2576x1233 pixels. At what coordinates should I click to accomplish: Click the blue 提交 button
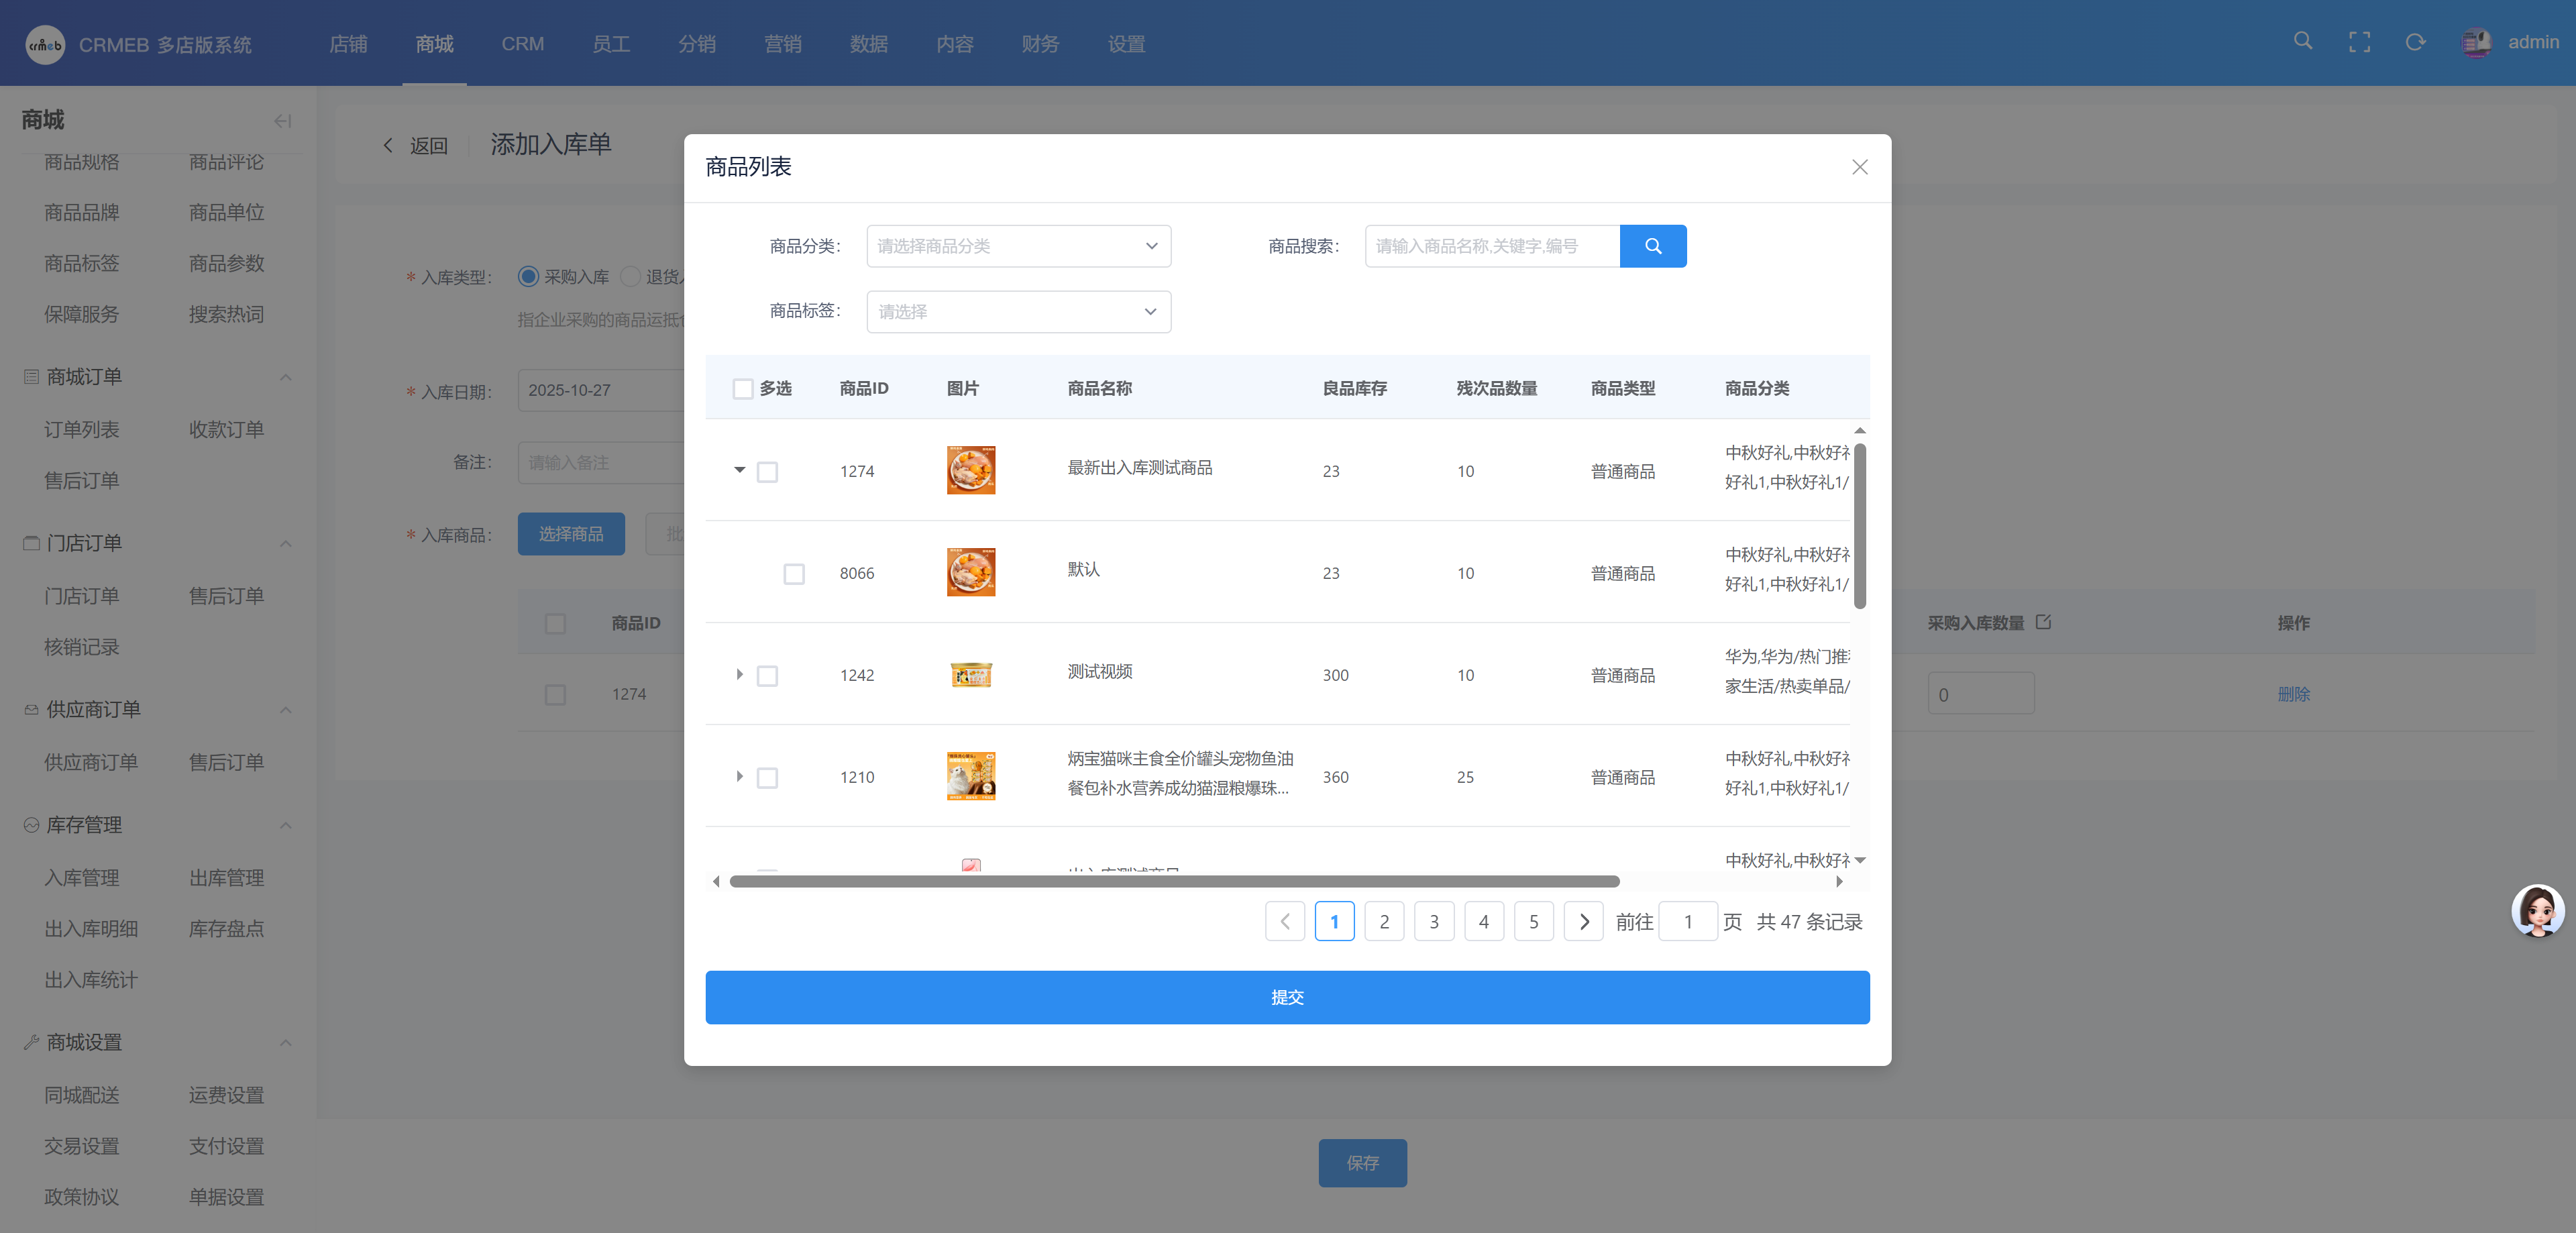(1286, 997)
